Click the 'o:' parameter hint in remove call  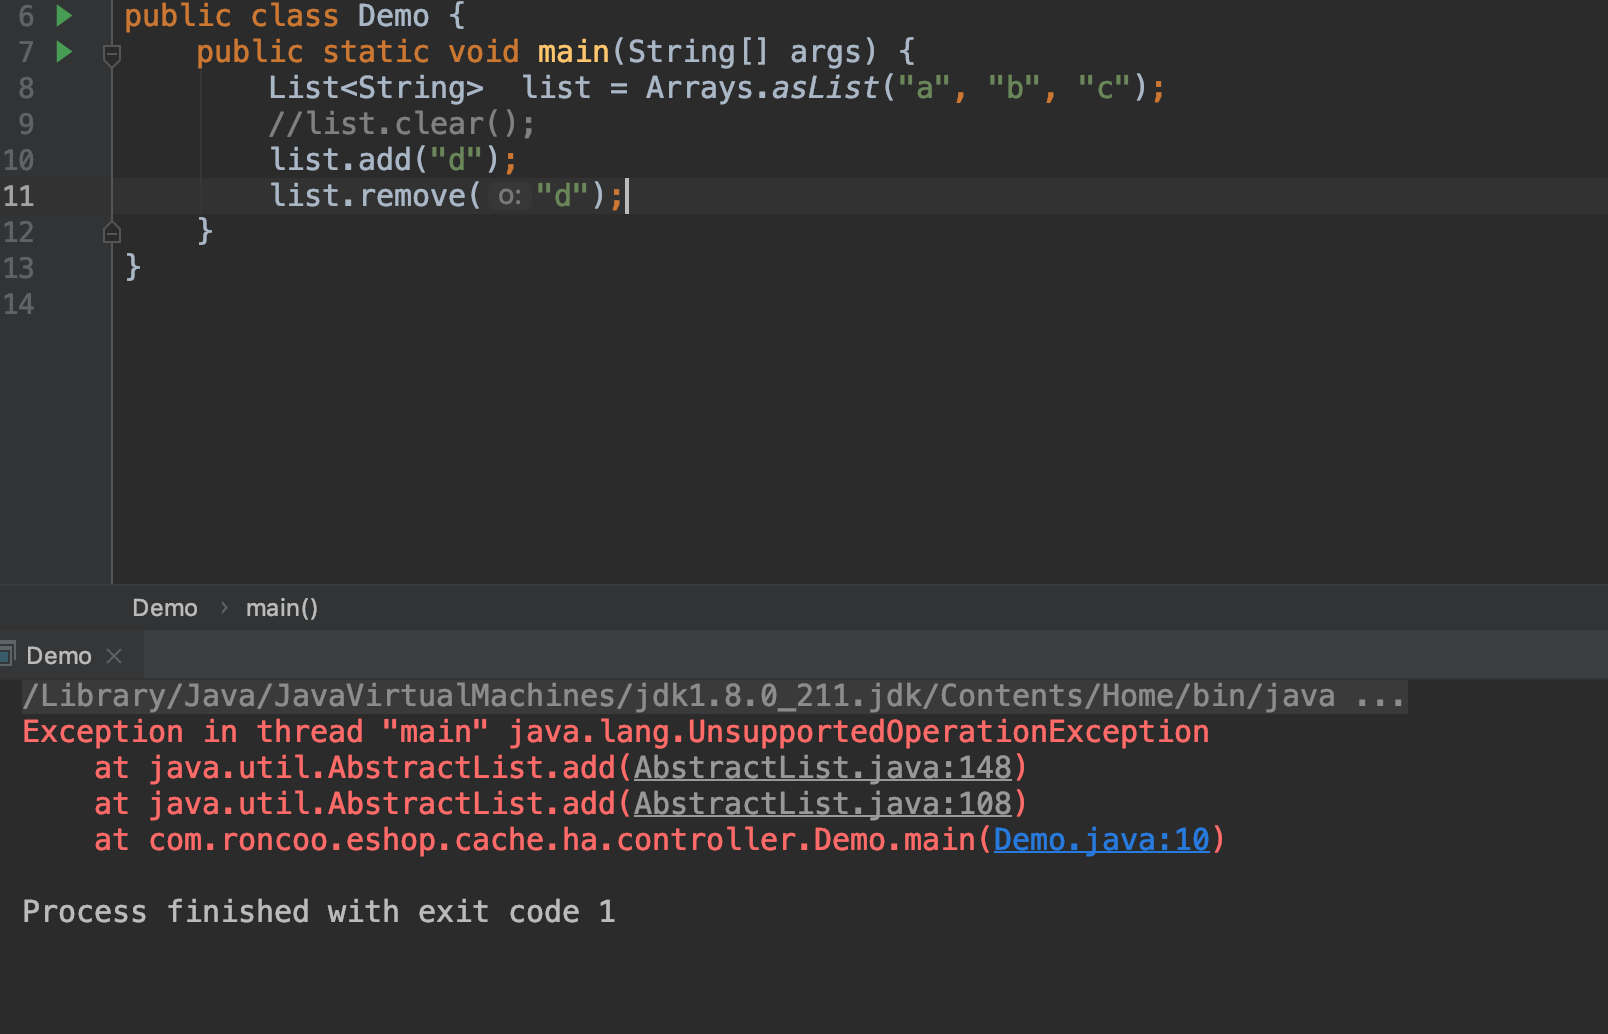tap(510, 197)
